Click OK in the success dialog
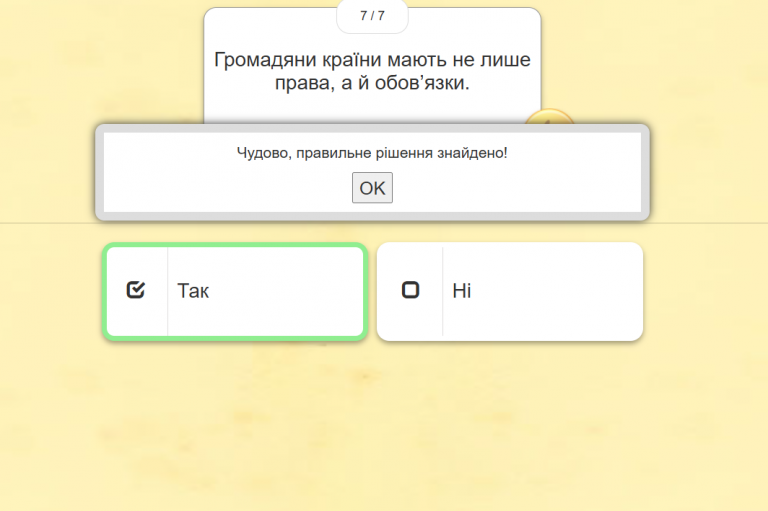This screenshot has height=511, width=768. [372, 188]
